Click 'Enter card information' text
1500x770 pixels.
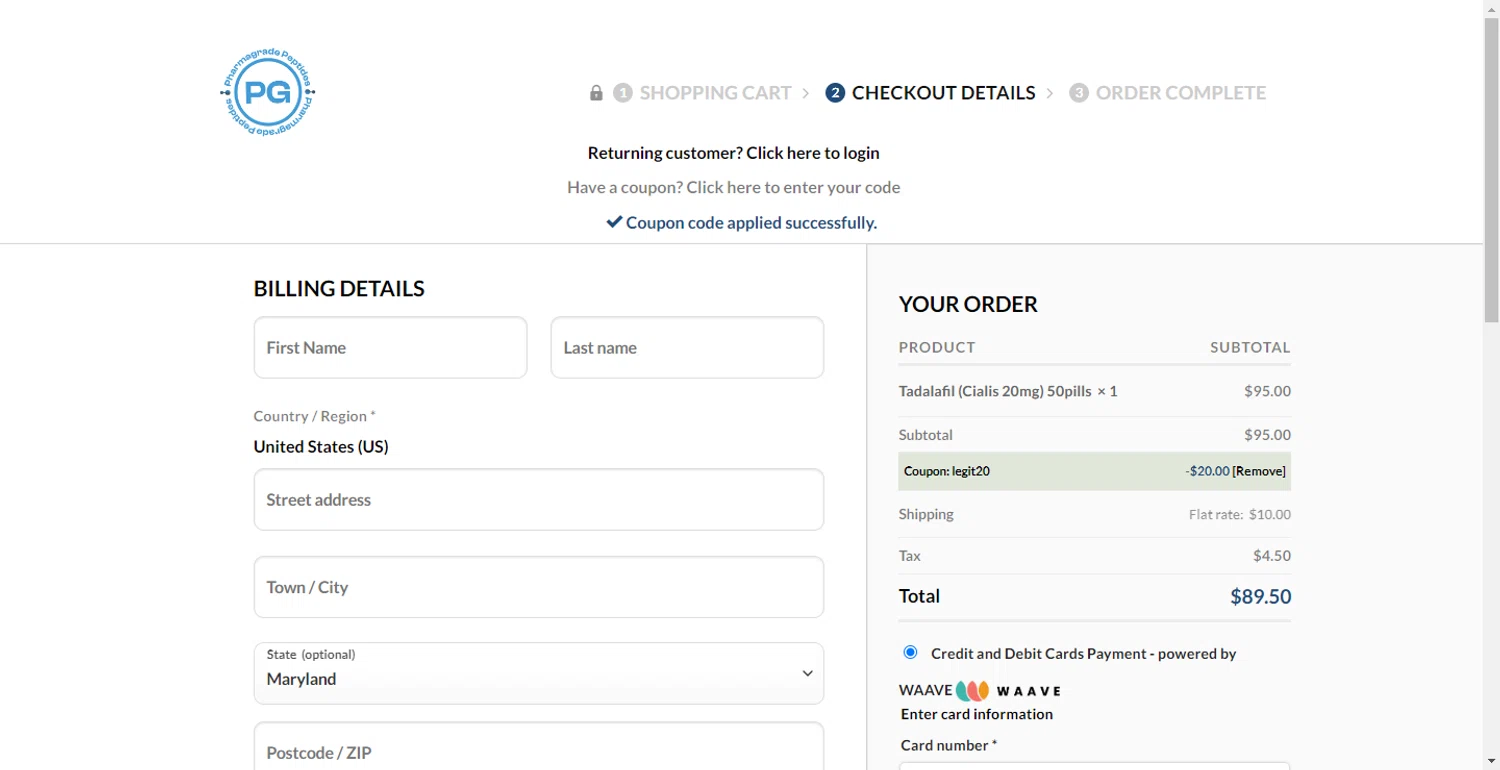point(977,714)
